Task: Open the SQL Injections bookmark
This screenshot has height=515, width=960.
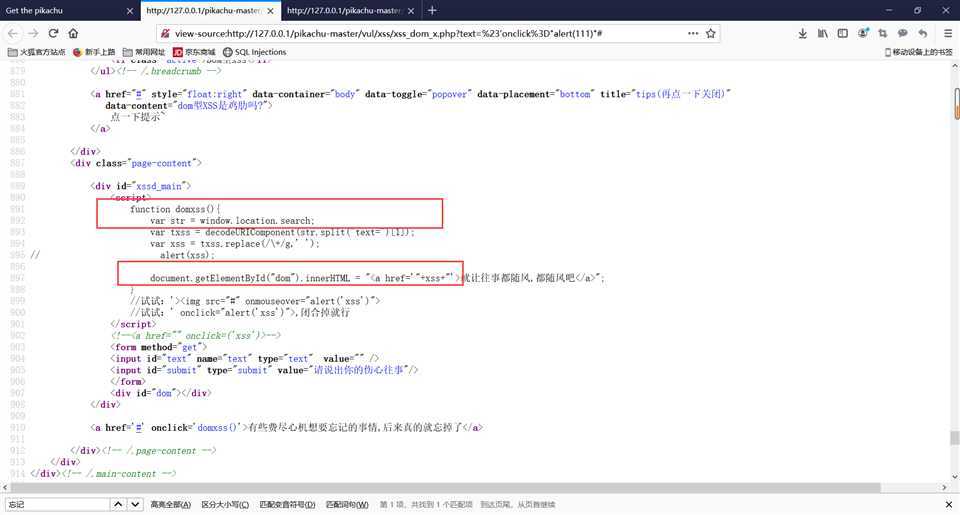Action: pos(255,52)
